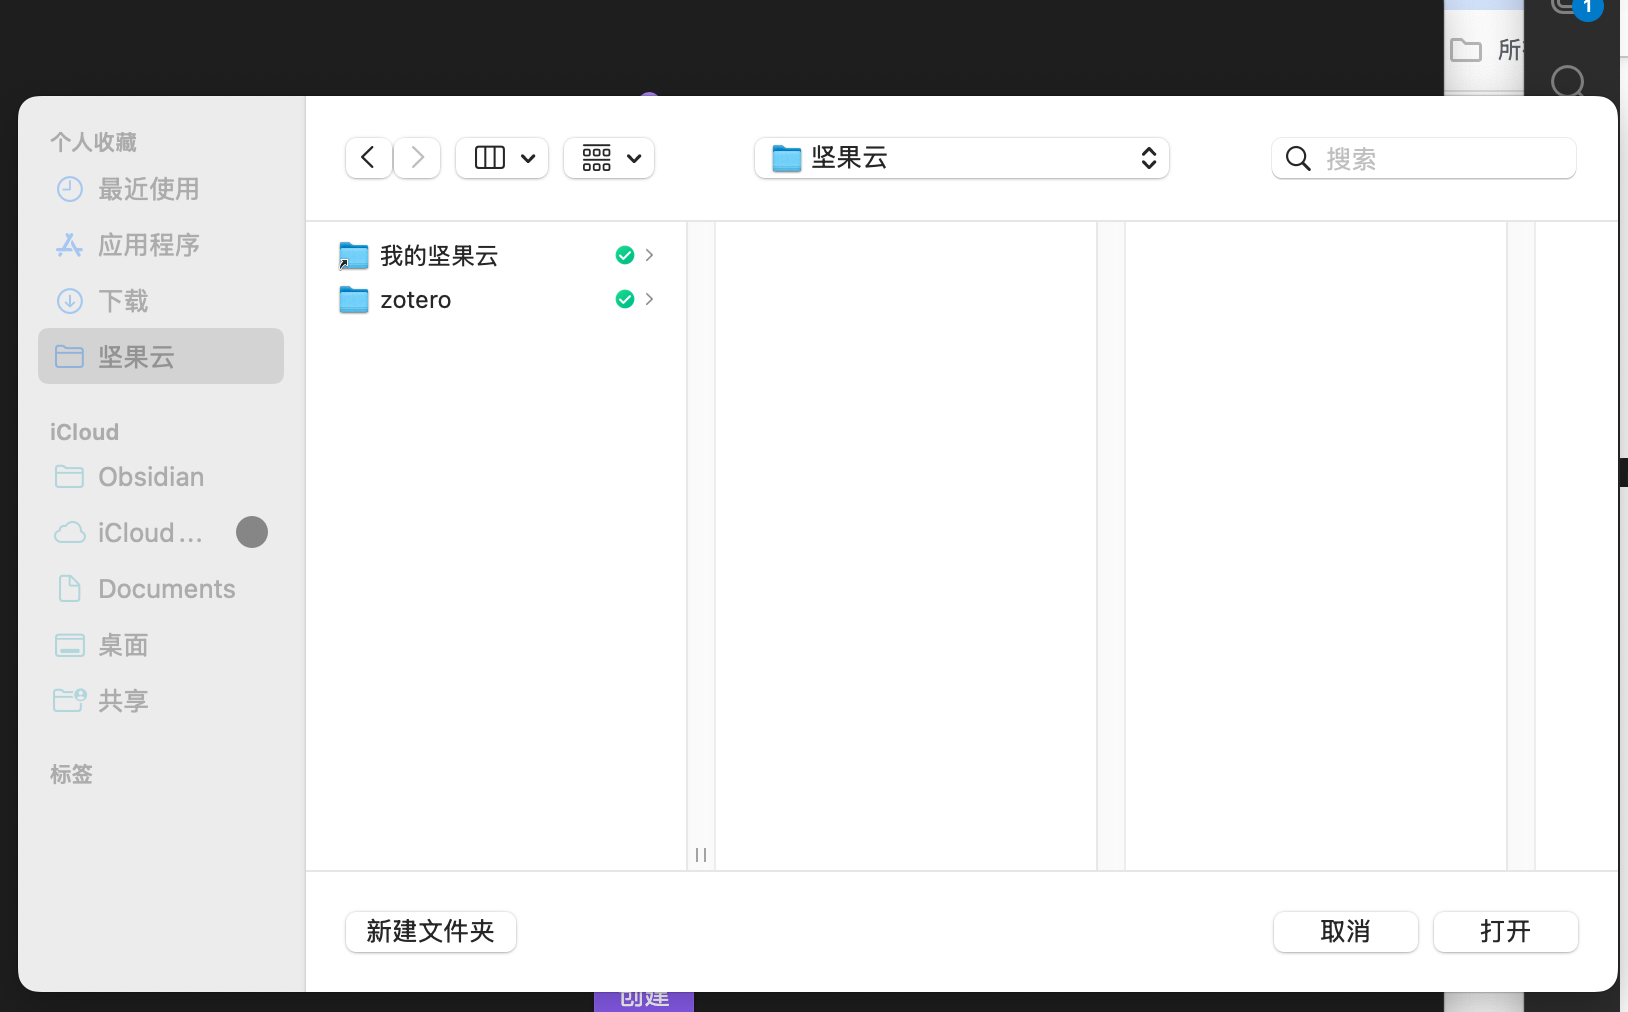Screen dimensions: 1628x1012
Task: Create a folder with 新建文件夹
Action: point(430,931)
